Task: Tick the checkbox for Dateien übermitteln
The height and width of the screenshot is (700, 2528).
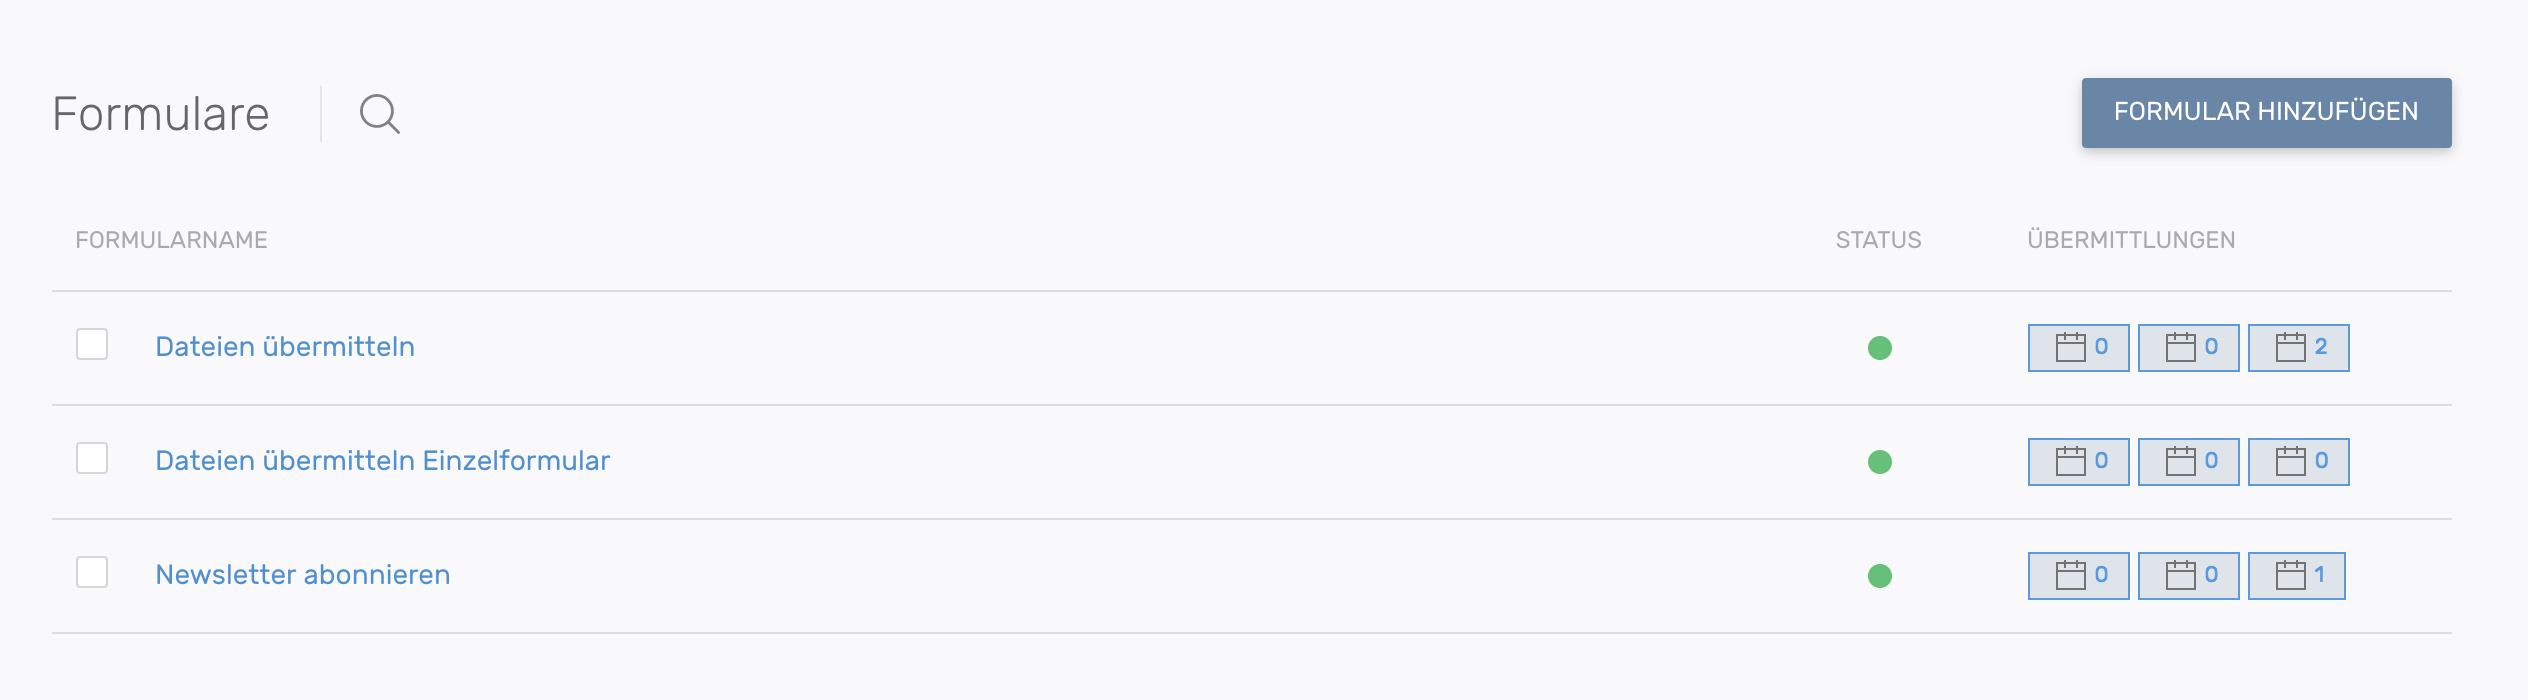Action: point(92,344)
